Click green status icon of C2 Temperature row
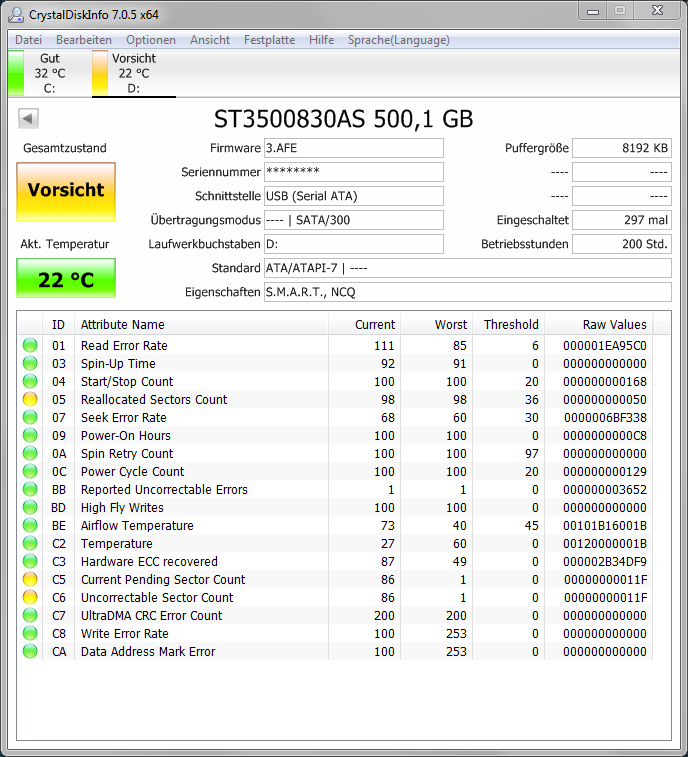 30,544
